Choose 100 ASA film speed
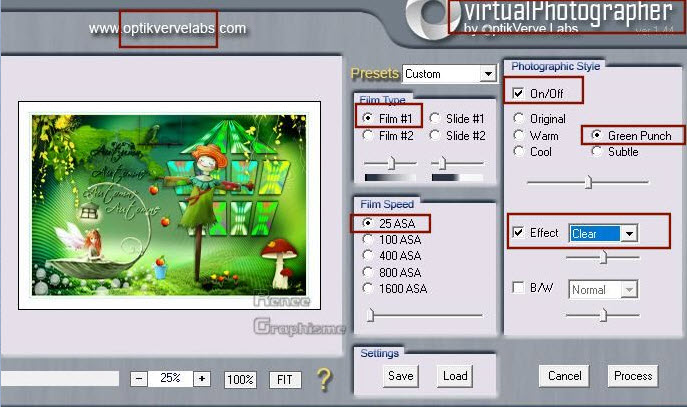Screen dimensions: 687x407 coord(368,239)
